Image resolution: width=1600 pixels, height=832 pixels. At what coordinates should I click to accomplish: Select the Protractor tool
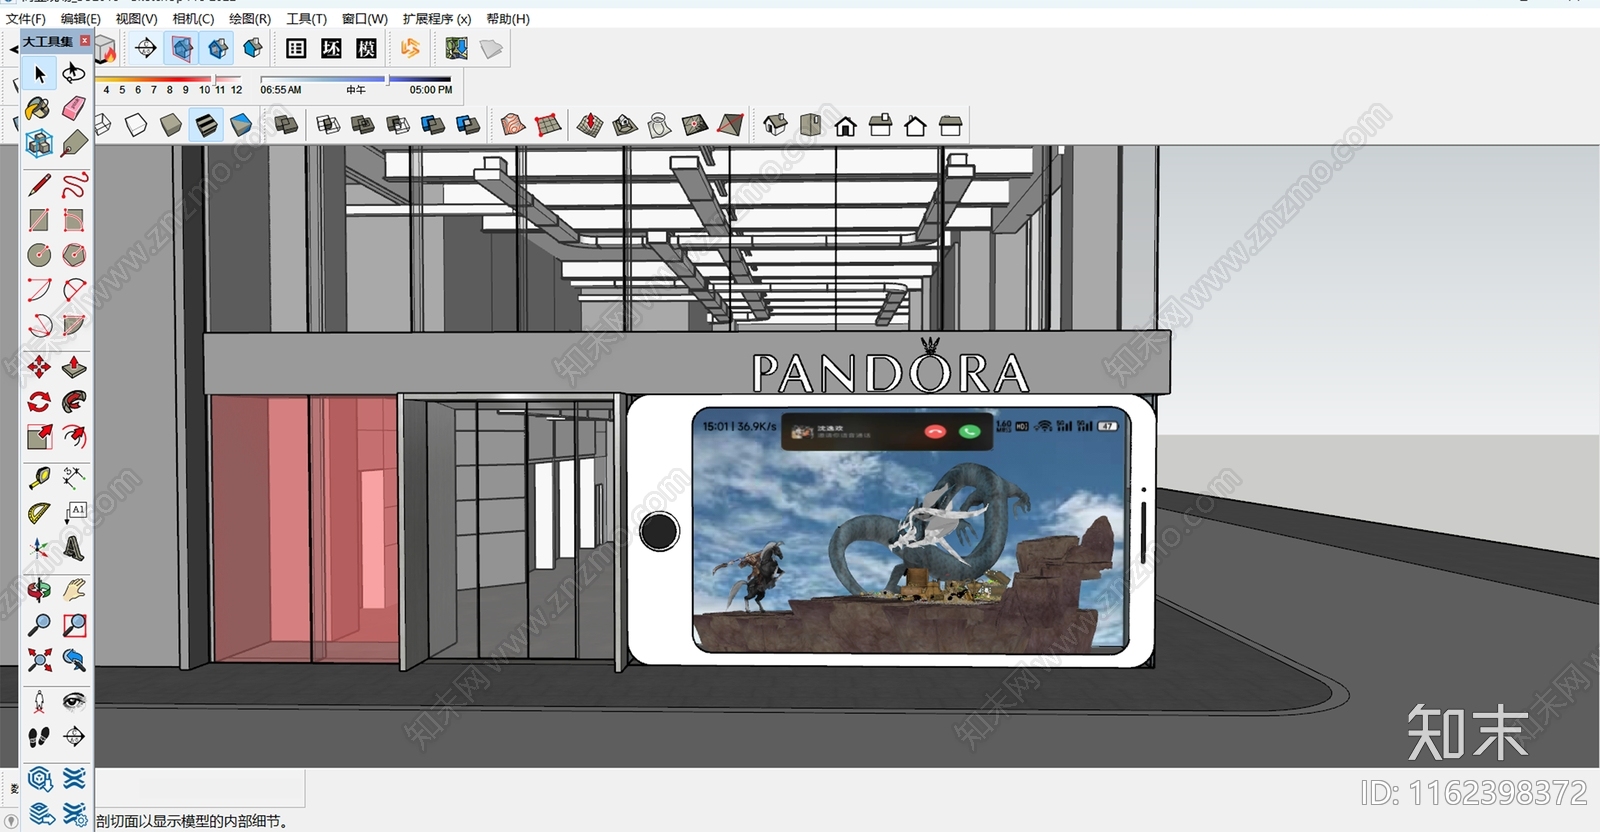point(39,513)
